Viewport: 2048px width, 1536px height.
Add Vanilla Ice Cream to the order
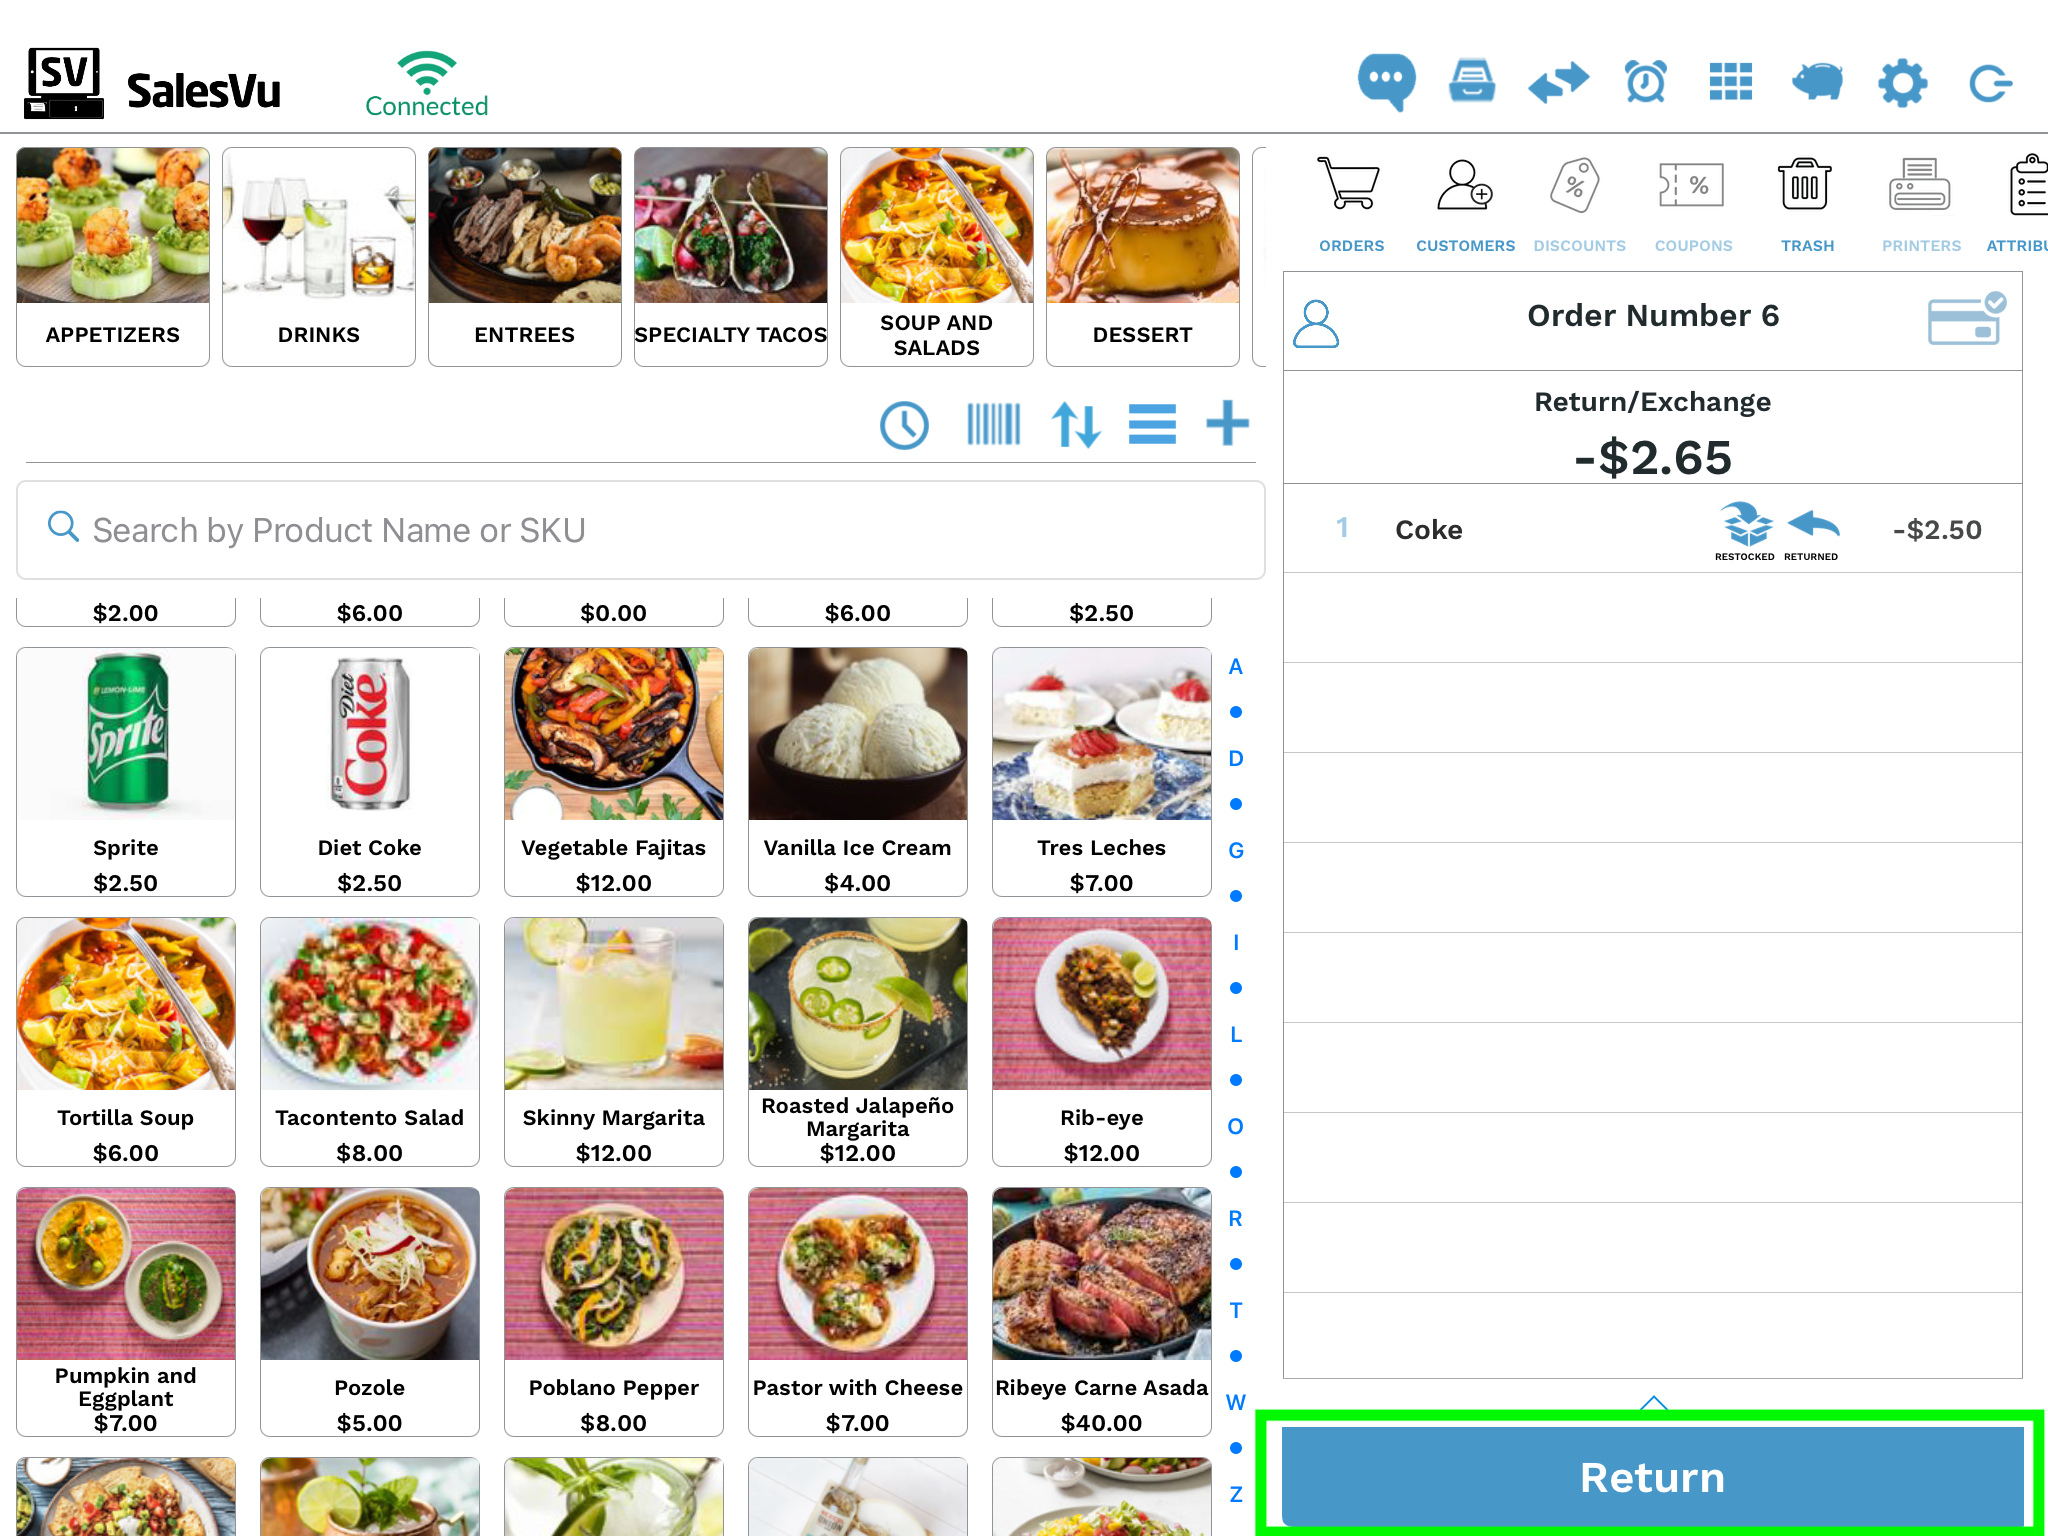point(858,772)
